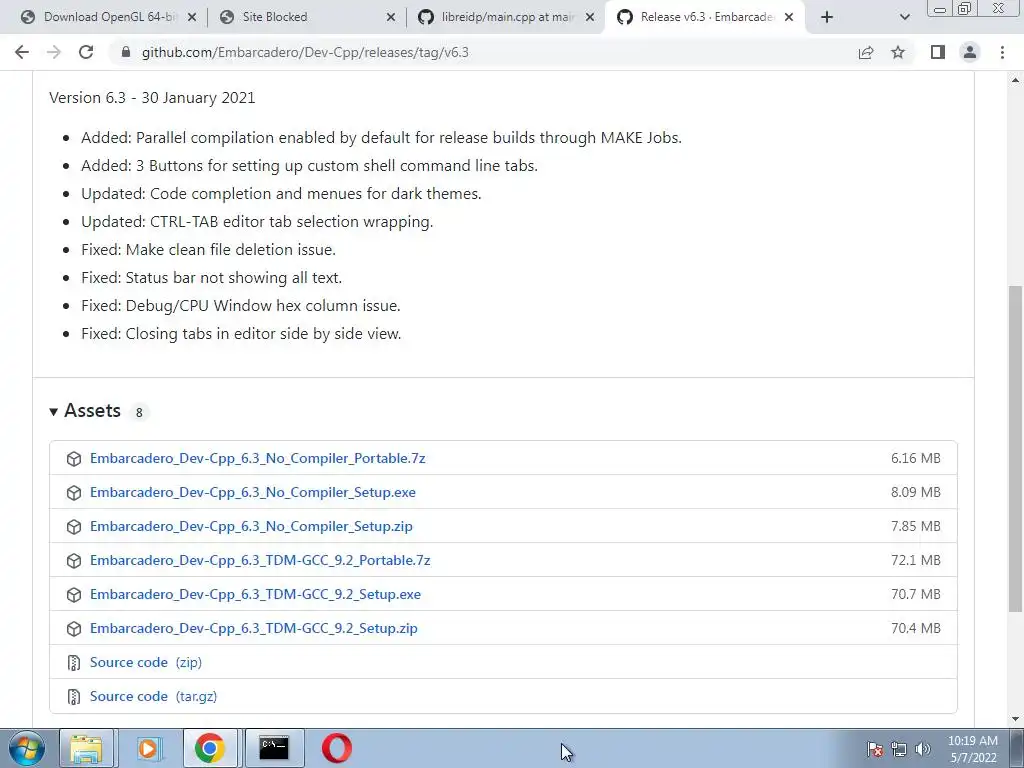Click package icon beside No_Compiler_Setup.zip
Image resolution: width=1024 pixels, height=768 pixels.
point(74,526)
